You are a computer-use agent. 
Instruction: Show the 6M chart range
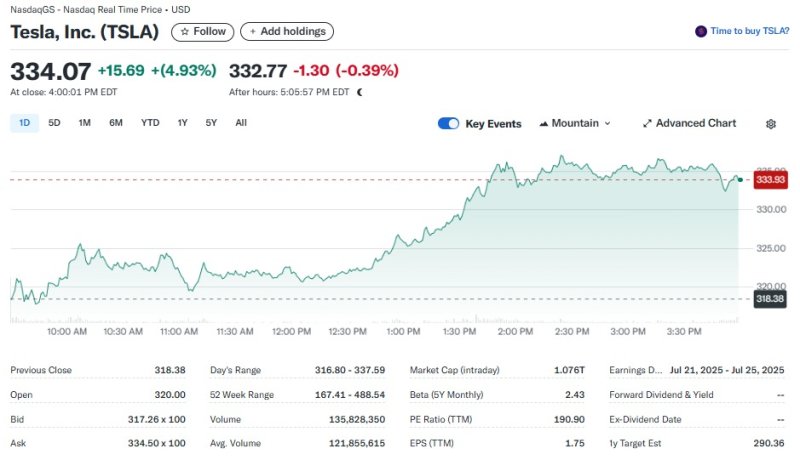116,123
